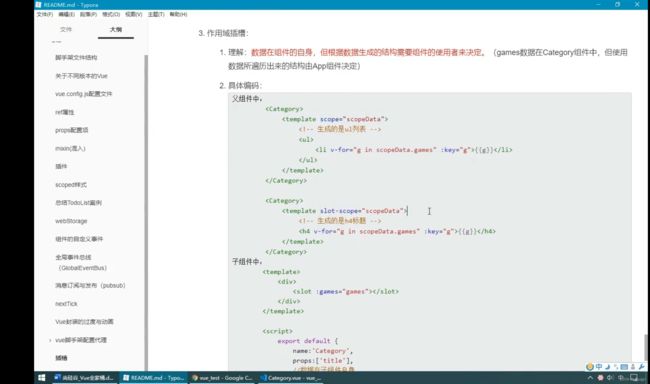Click the 子组件中 line in code block
650x384 pixels.
(247, 262)
